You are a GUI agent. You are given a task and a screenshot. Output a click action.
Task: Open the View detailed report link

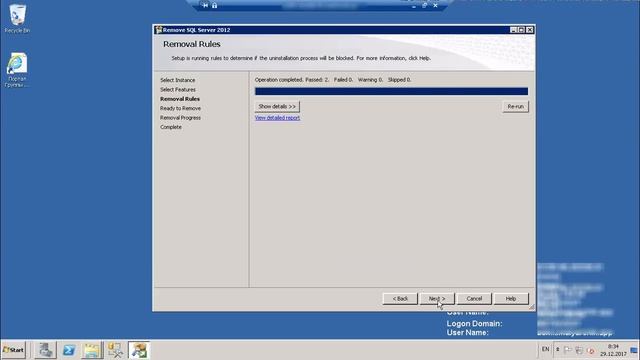coord(277,118)
